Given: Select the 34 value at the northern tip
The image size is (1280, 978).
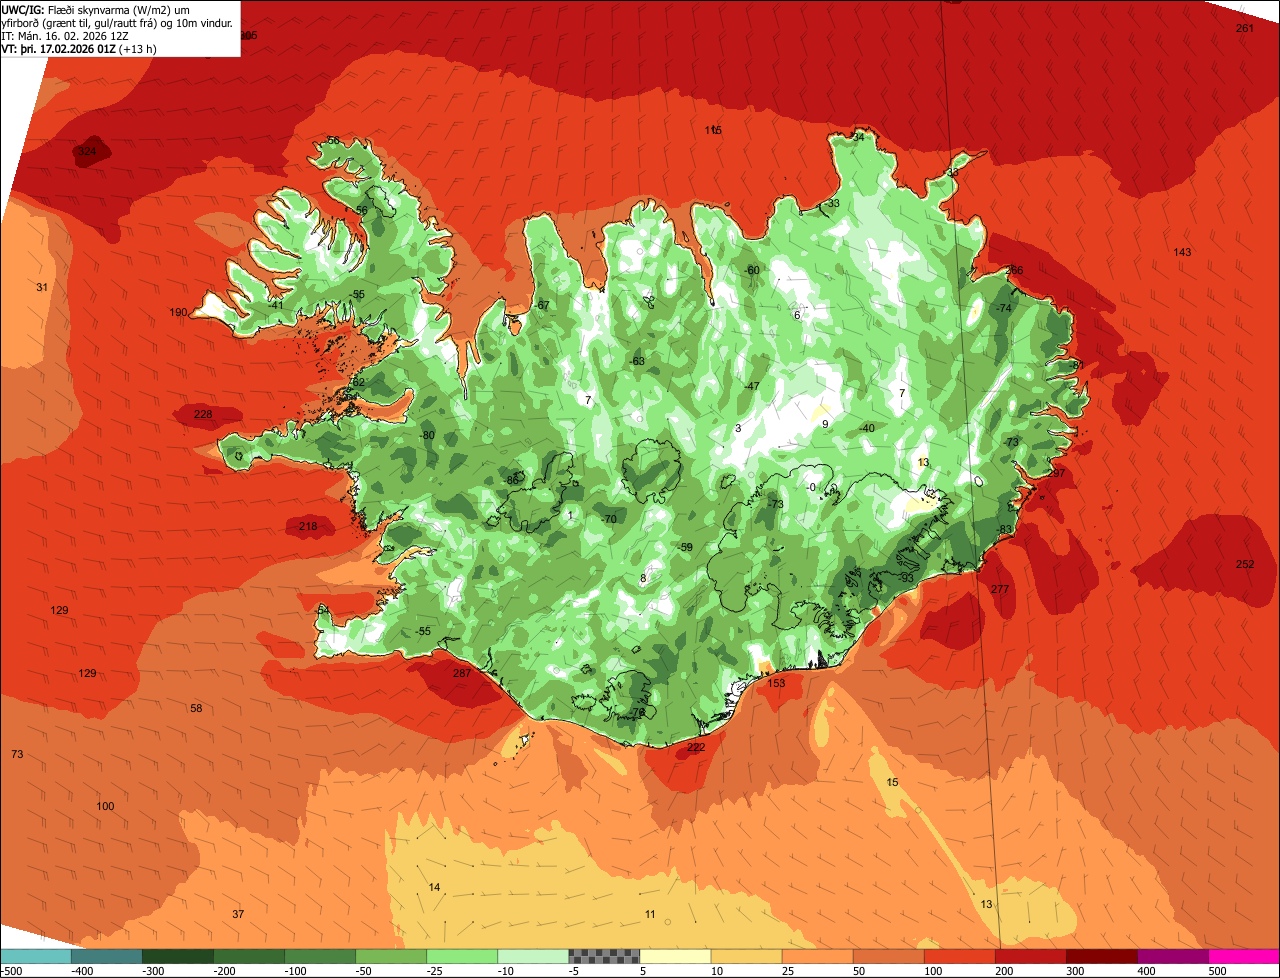Looking at the screenshot, I should (858, 136).
